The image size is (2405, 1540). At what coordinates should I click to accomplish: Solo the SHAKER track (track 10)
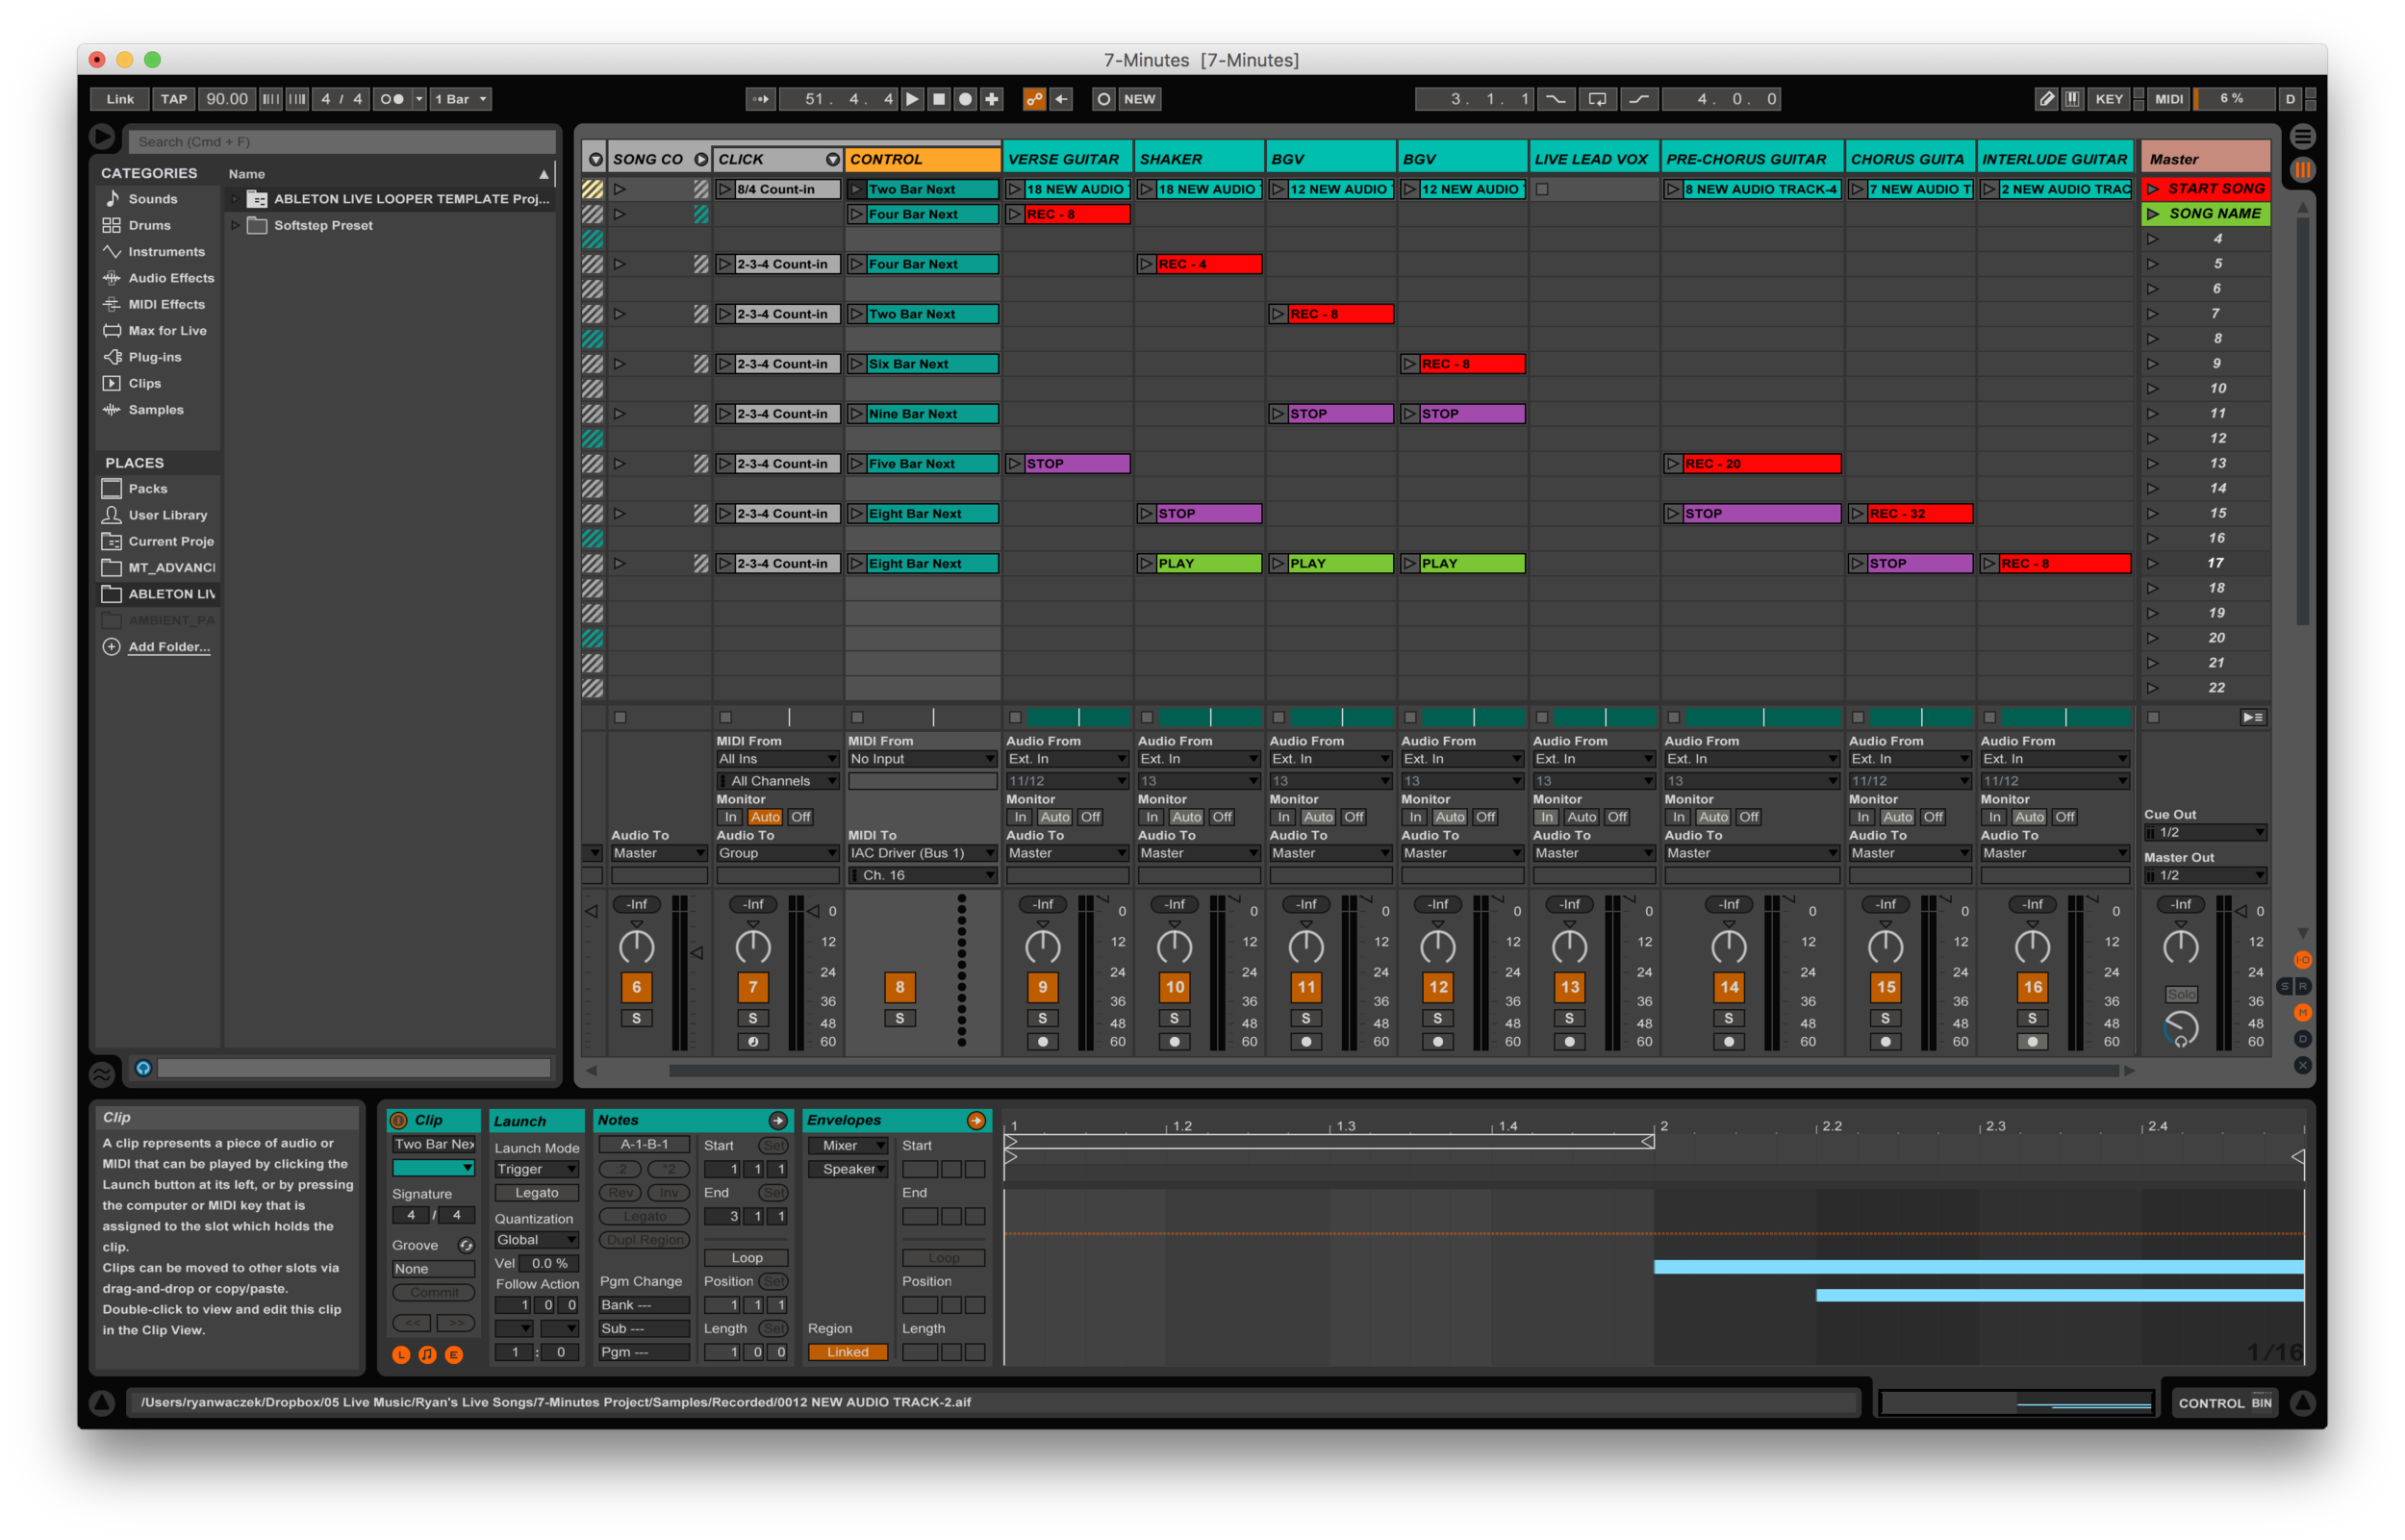[x=1174, y=1018]
